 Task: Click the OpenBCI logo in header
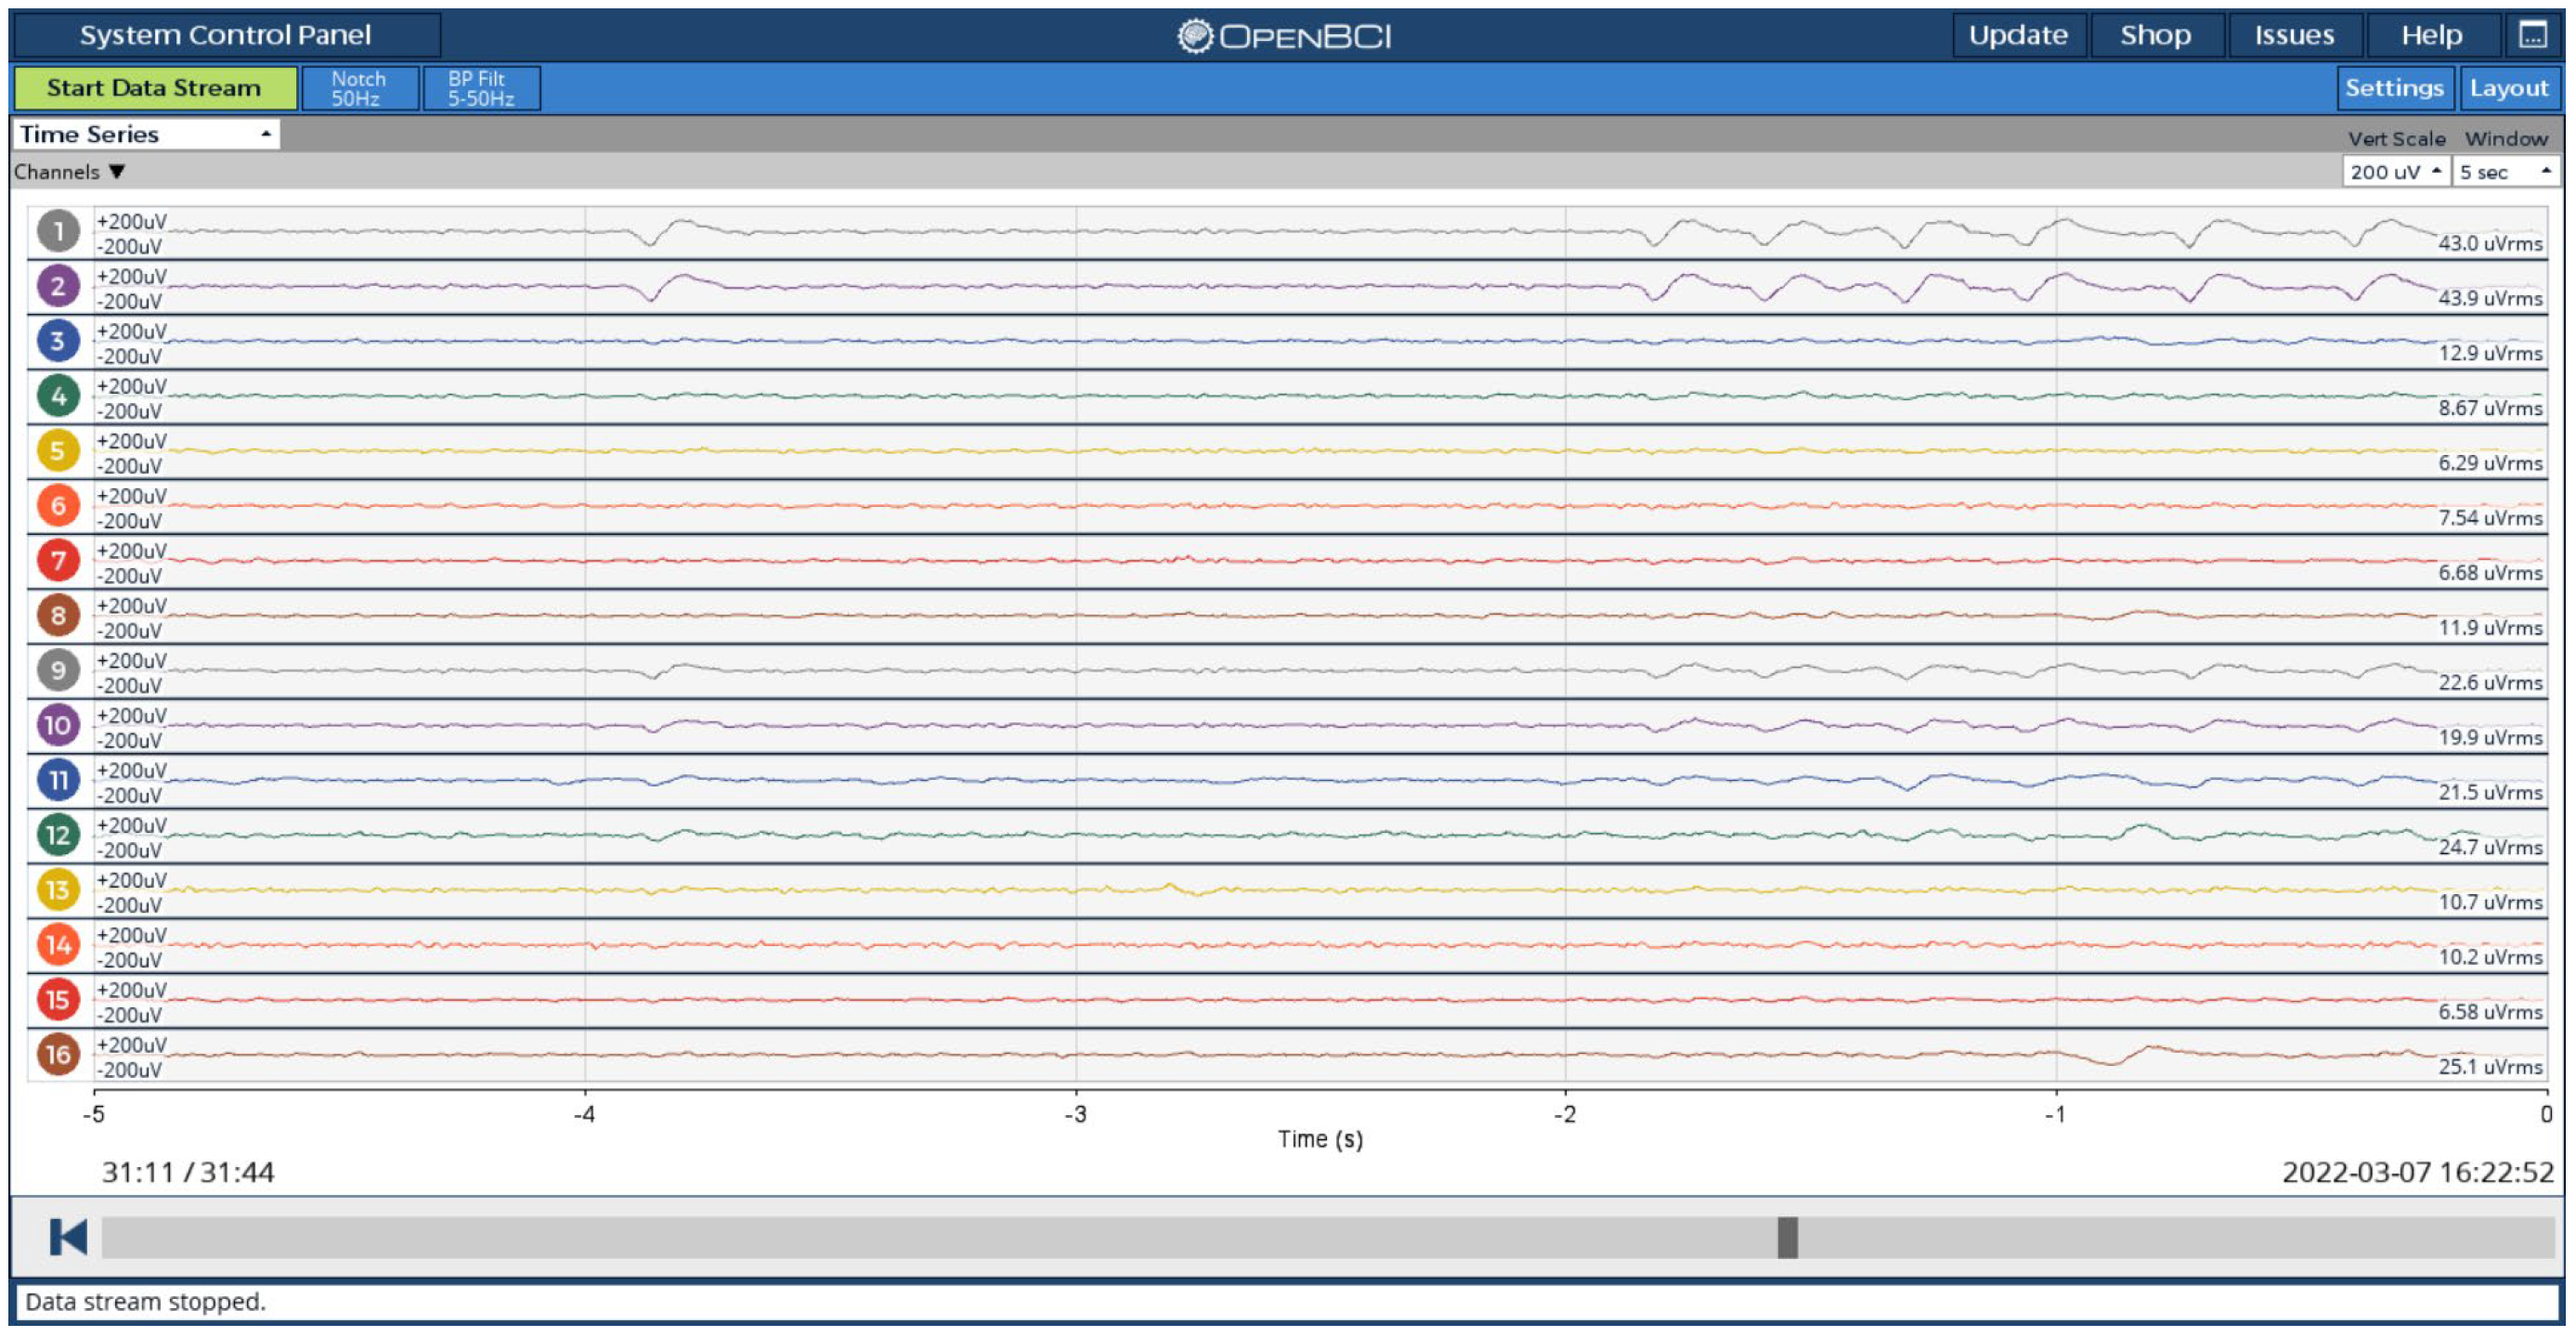[1284, 36]
